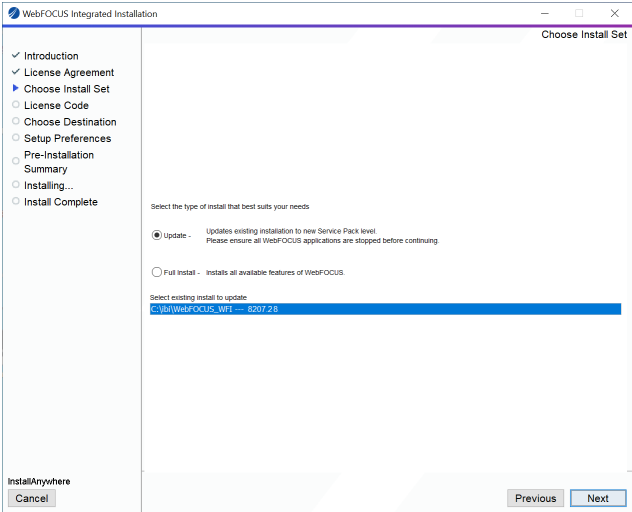The height and width of the screenshot is (512, 632).
Task: Click the WebFOCUS logo in the title bar
Action: pos(14,13)
